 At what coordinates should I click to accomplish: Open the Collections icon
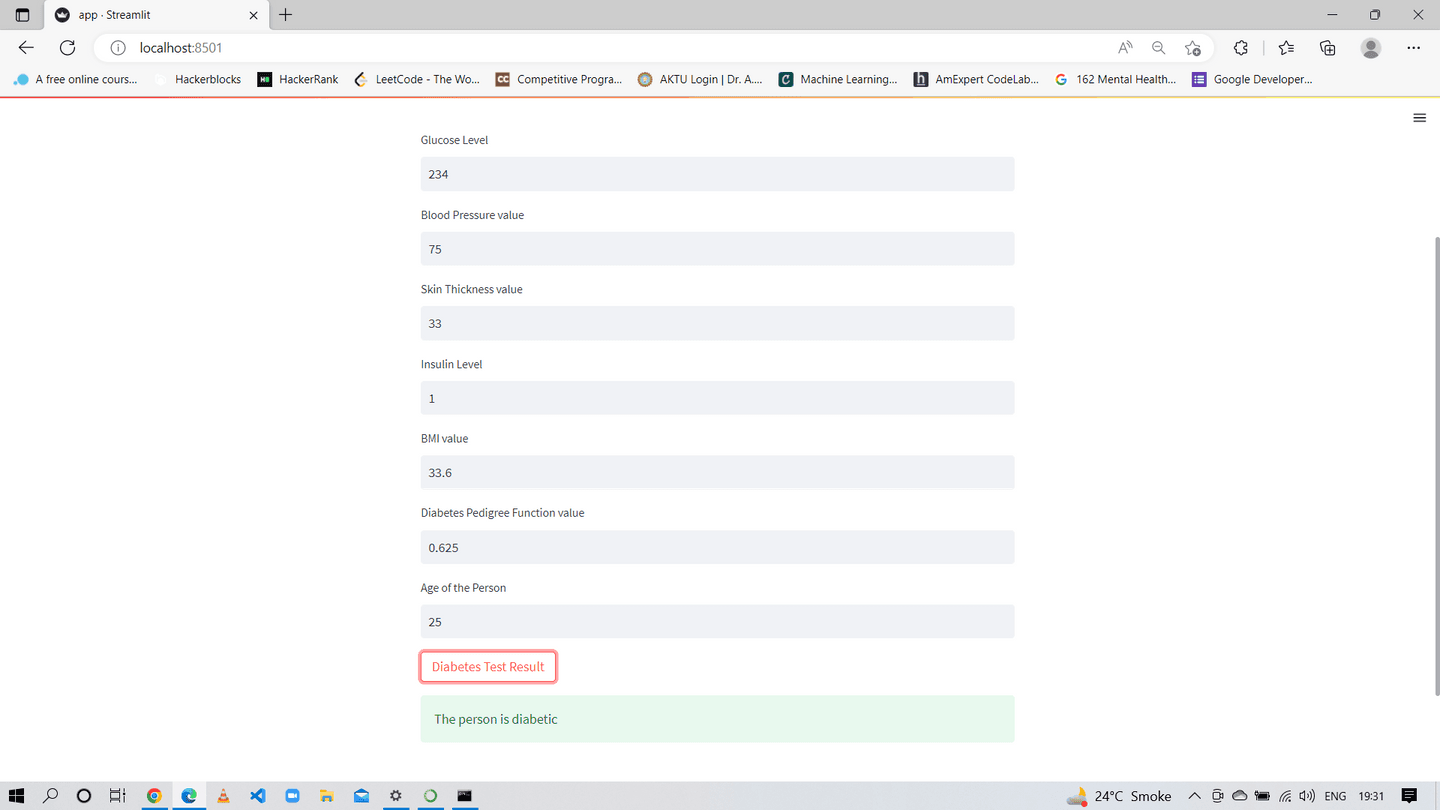1328,48
